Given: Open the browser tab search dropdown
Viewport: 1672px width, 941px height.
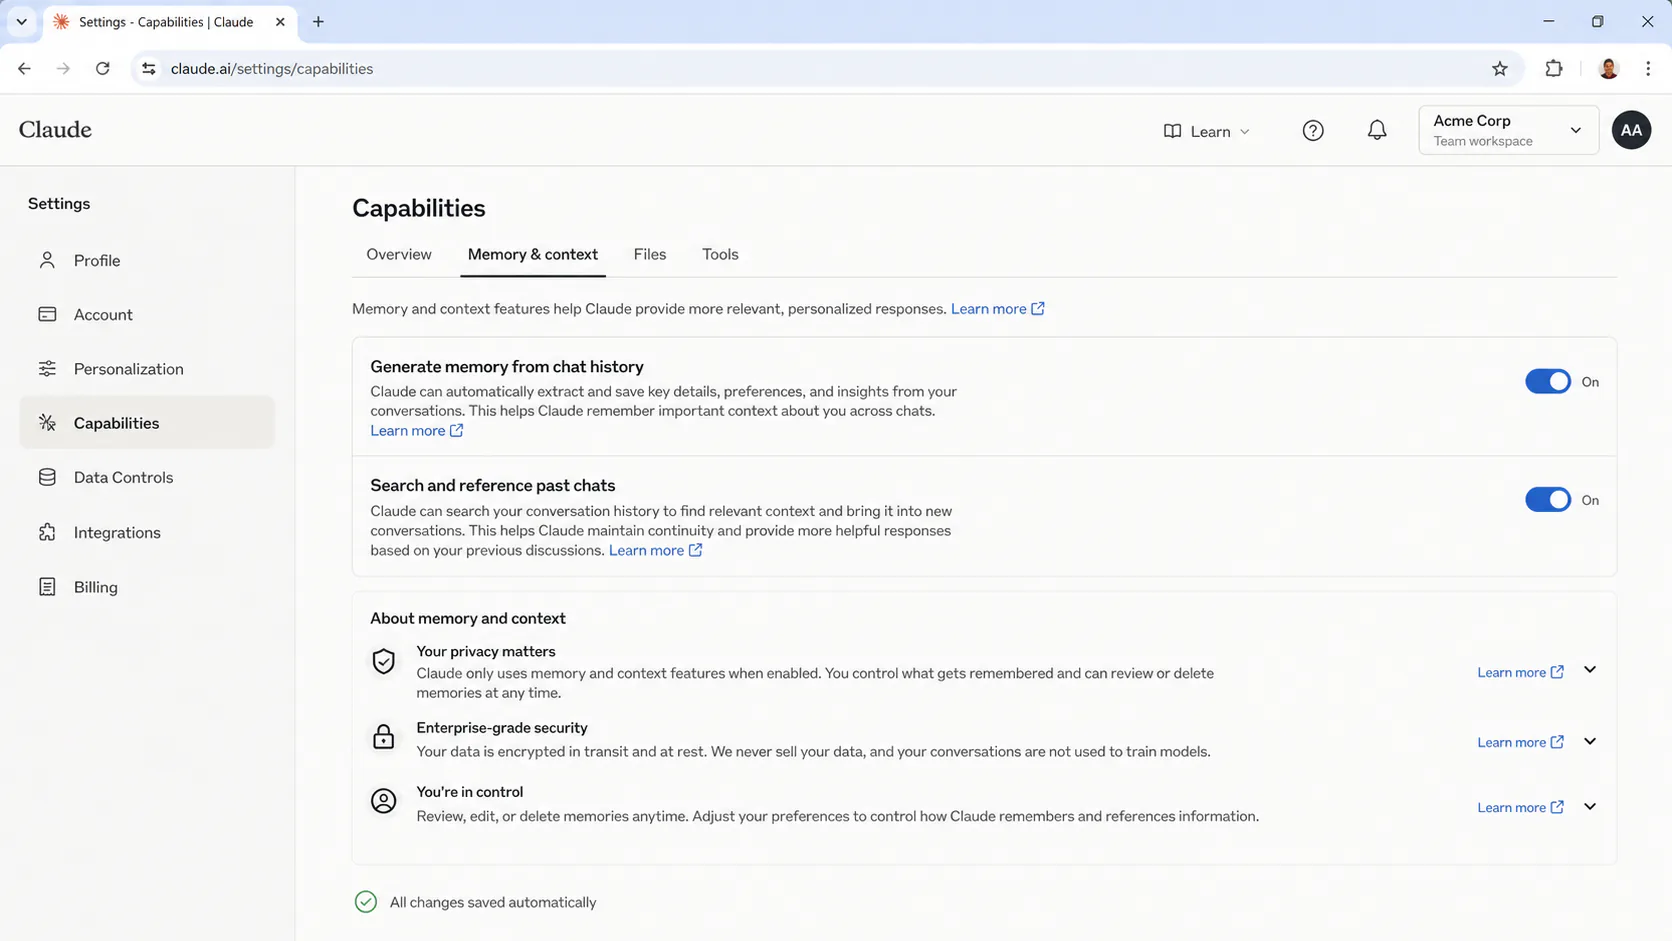Looking at the screenshot, I should [x=21, y=22].
